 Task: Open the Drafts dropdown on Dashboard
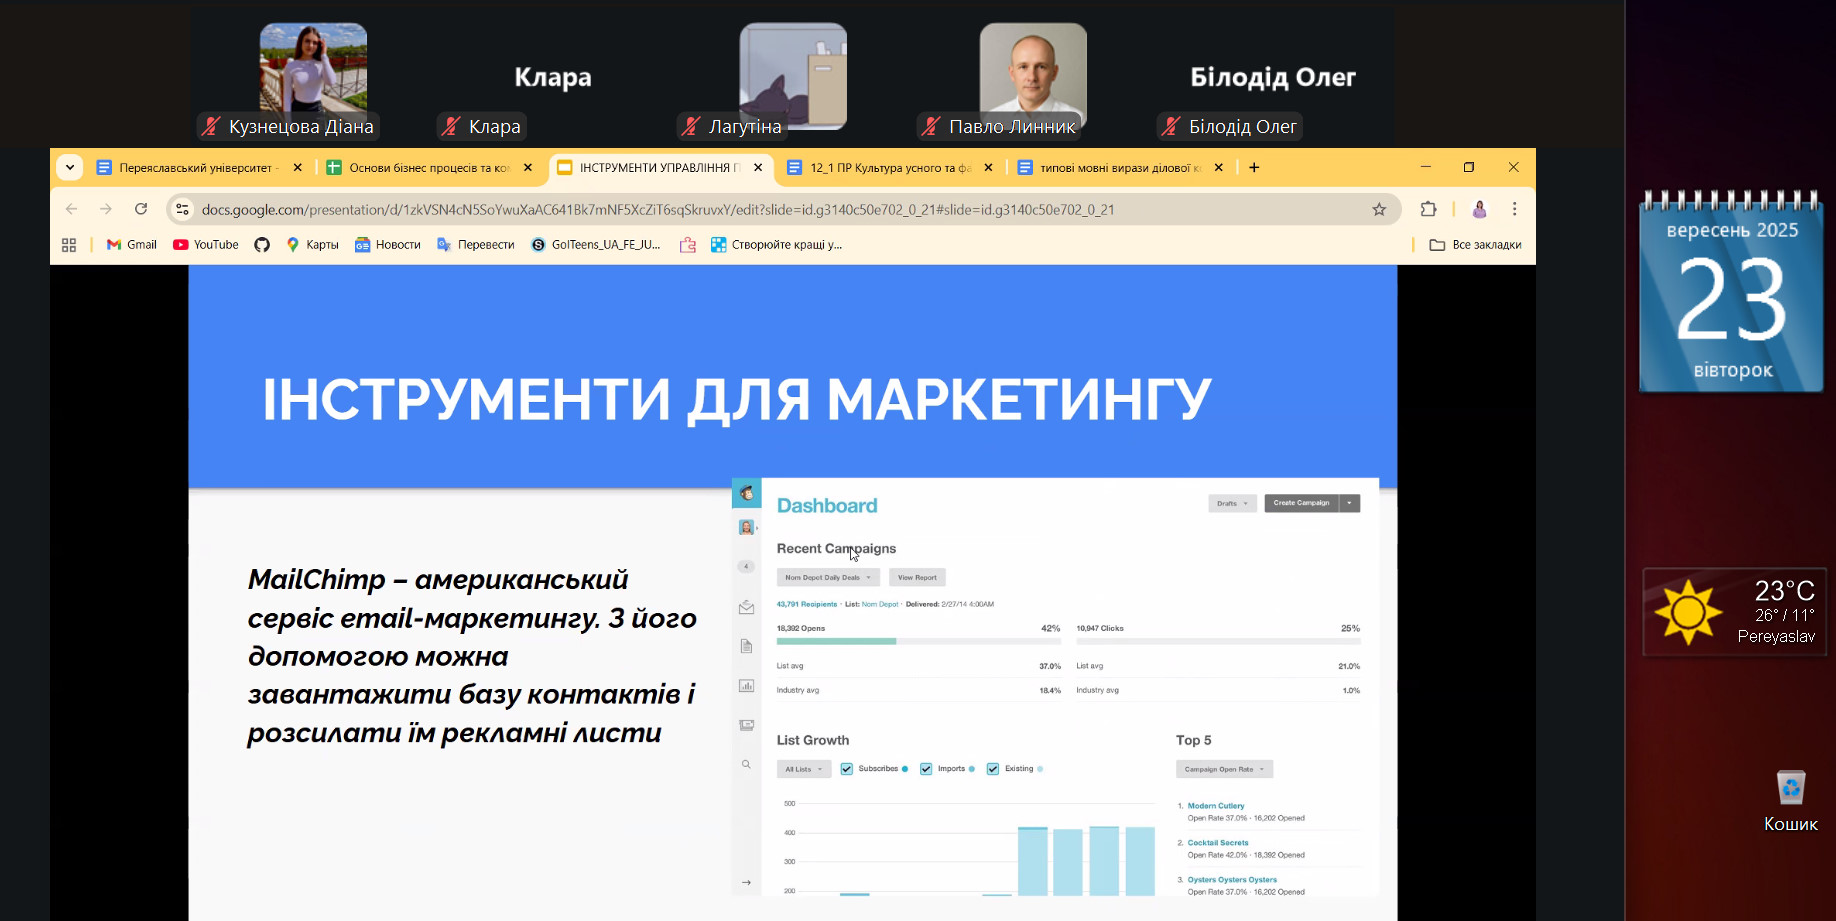click(1232, 503)
